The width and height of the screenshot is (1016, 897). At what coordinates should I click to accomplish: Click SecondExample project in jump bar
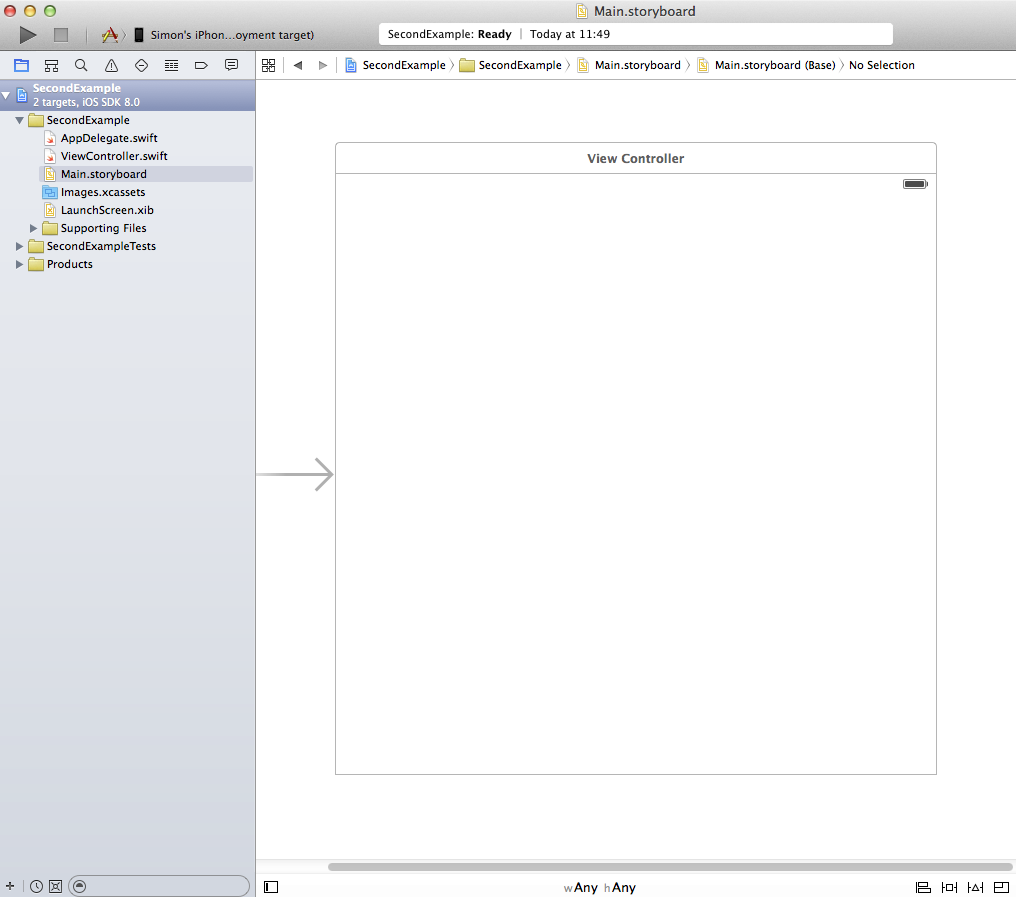pos(395,65)
